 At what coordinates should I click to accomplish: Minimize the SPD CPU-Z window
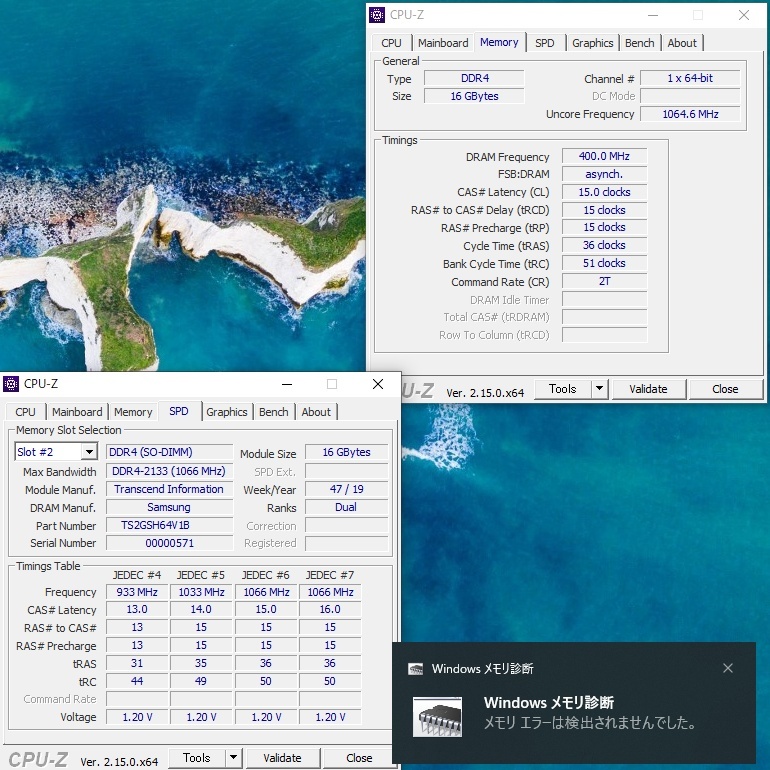(x=286, y=384)
